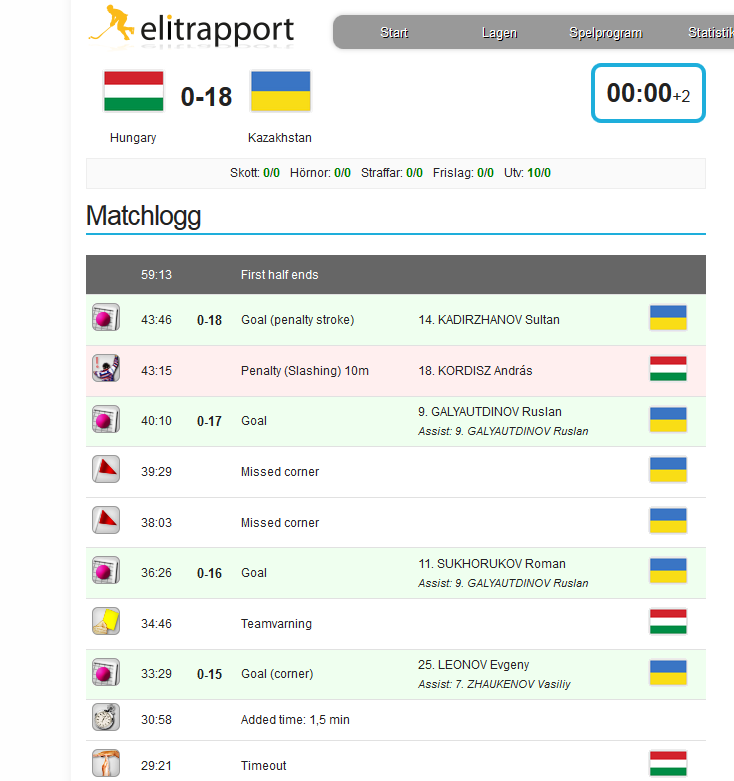
Task: Open the Start menu tab
Action: pyautogui.click(x=394, y=32)
